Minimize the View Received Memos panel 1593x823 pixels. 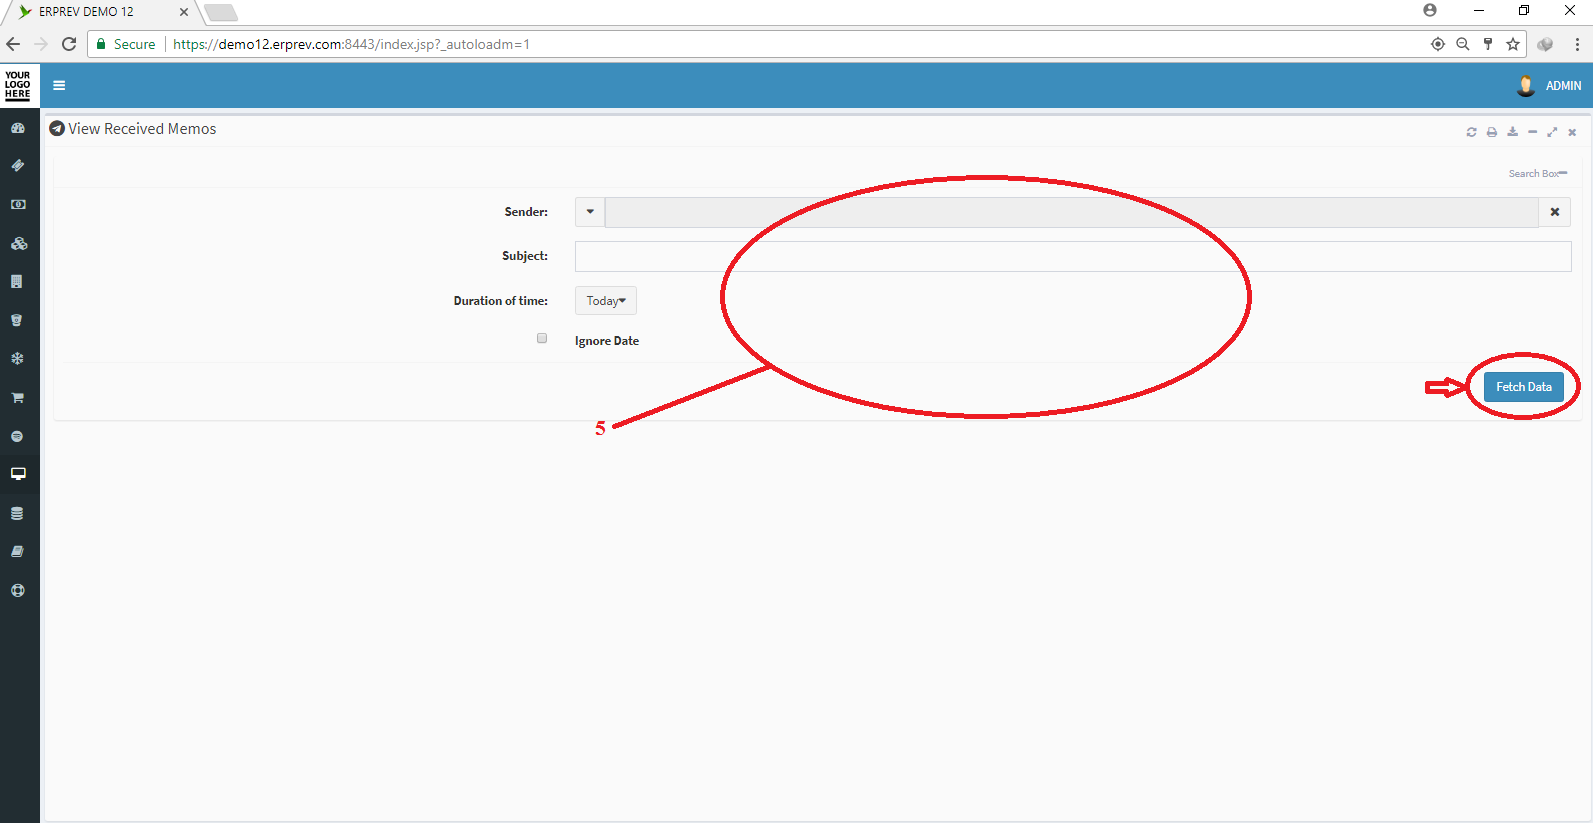[1532, 132]
